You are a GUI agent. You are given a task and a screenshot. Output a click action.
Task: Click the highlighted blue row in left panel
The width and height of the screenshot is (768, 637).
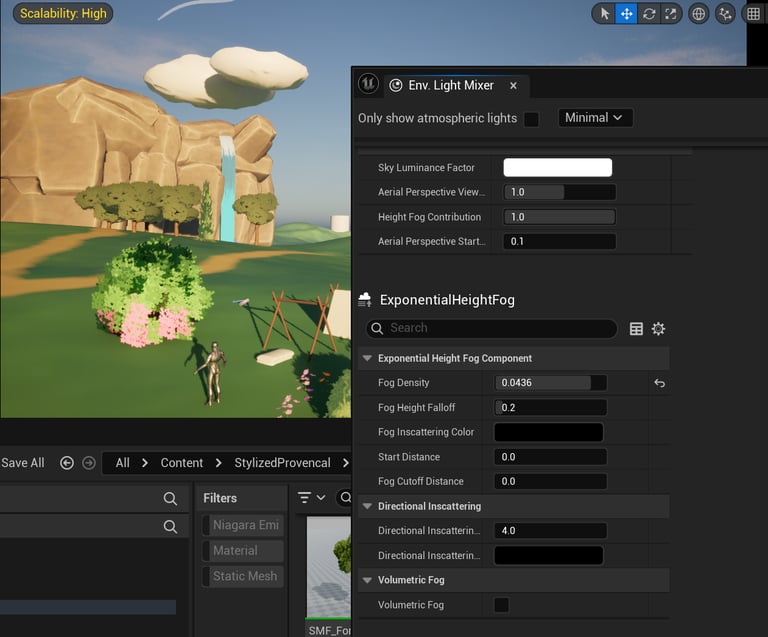tap(88, 607)
